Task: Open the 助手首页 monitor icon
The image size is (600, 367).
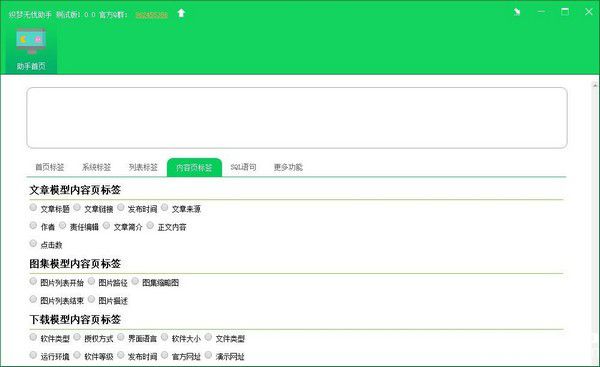Action: tap(31, 41)
